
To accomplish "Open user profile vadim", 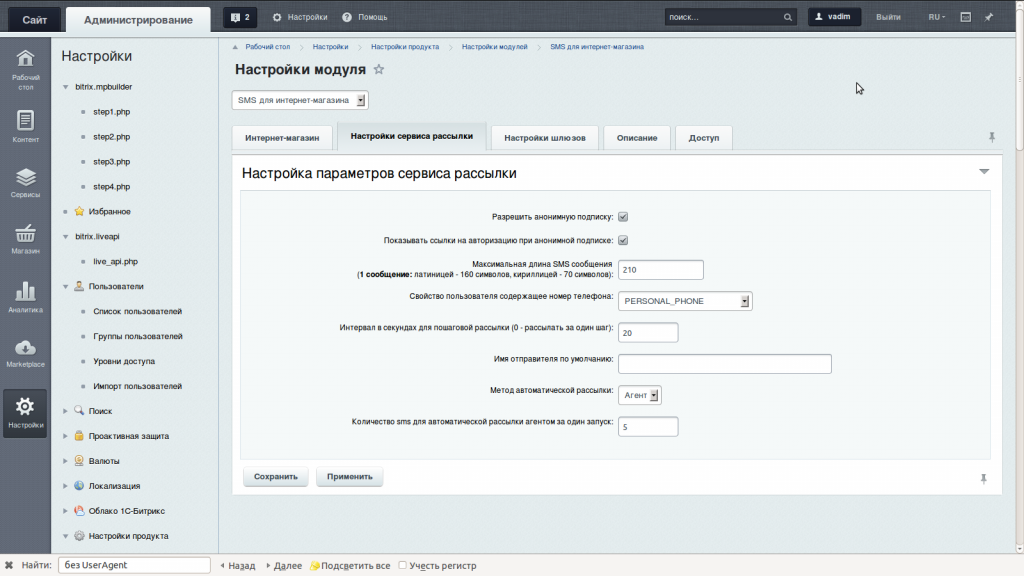I will pyautogui.click(x=834, y=17).
